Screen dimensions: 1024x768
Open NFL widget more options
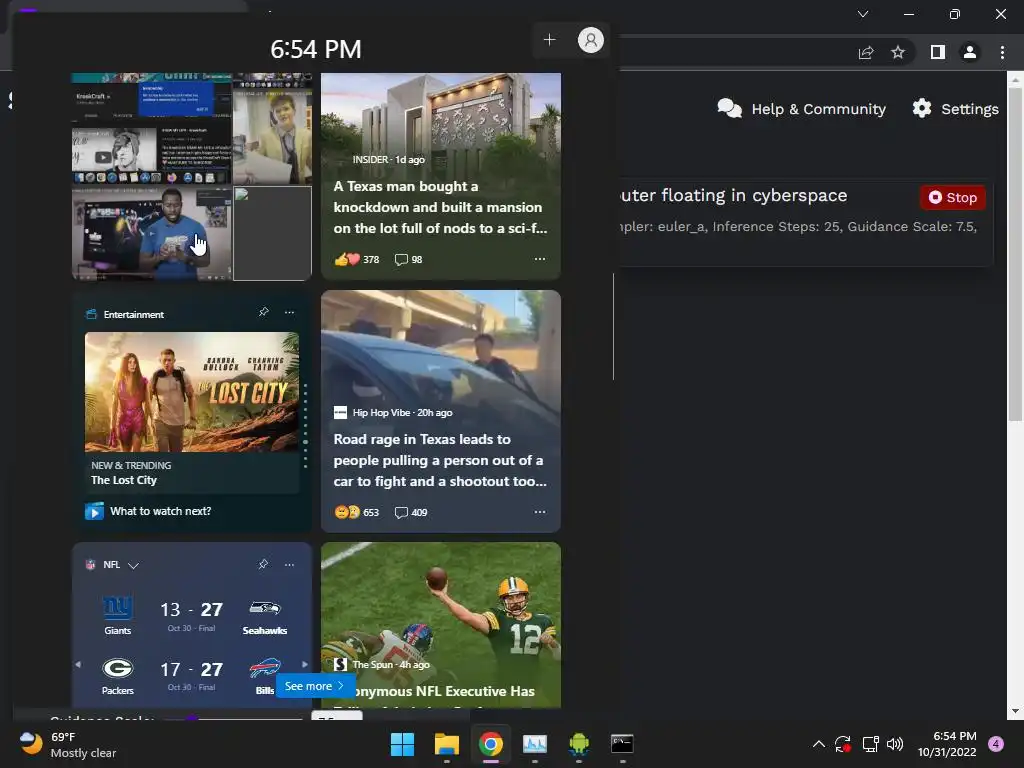click(289, 564)
